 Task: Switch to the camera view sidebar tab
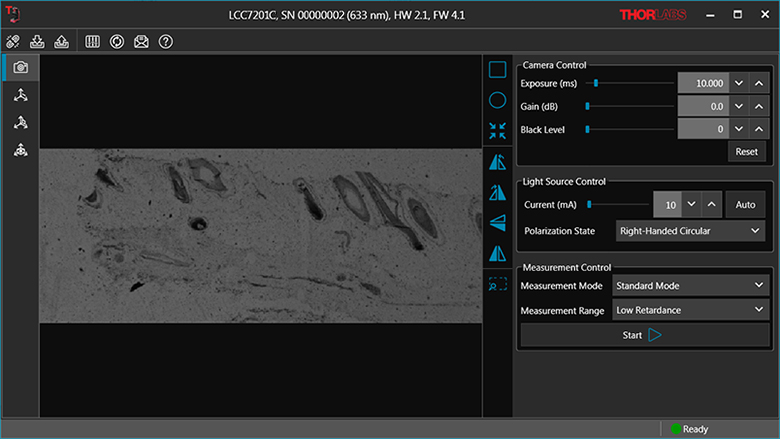point(20,67)
